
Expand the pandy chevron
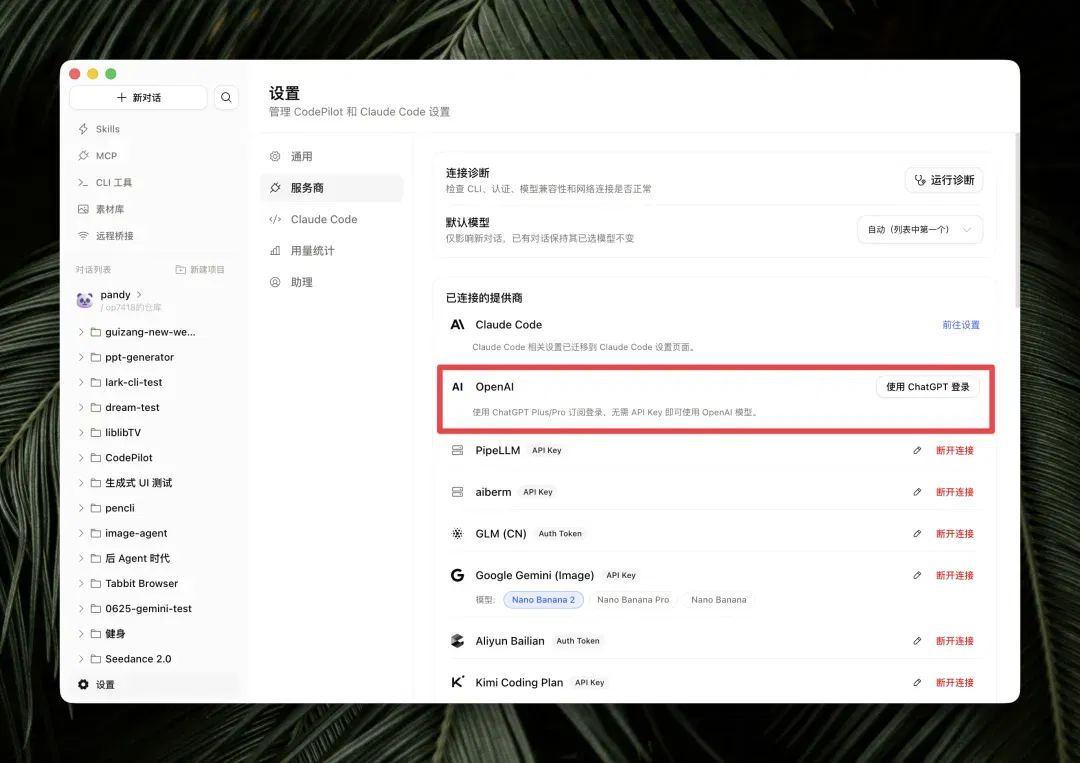(x=139, y=295)
